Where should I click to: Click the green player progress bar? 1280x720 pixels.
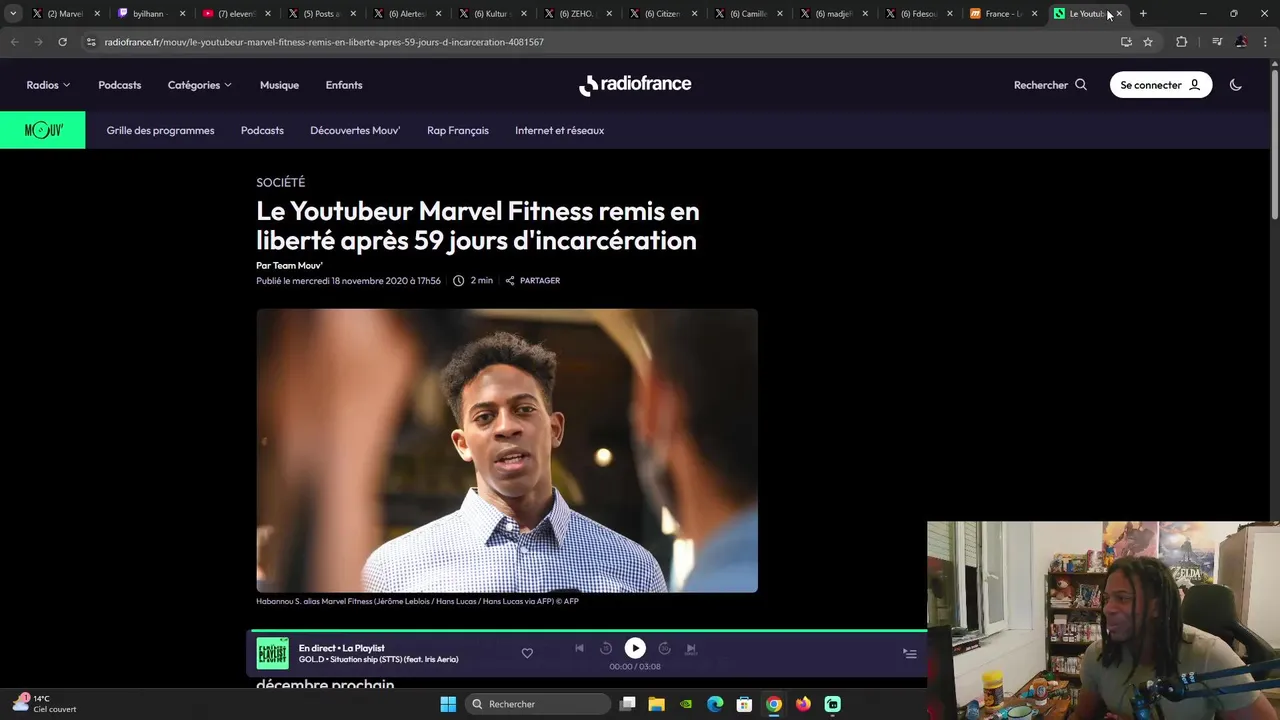590,631
